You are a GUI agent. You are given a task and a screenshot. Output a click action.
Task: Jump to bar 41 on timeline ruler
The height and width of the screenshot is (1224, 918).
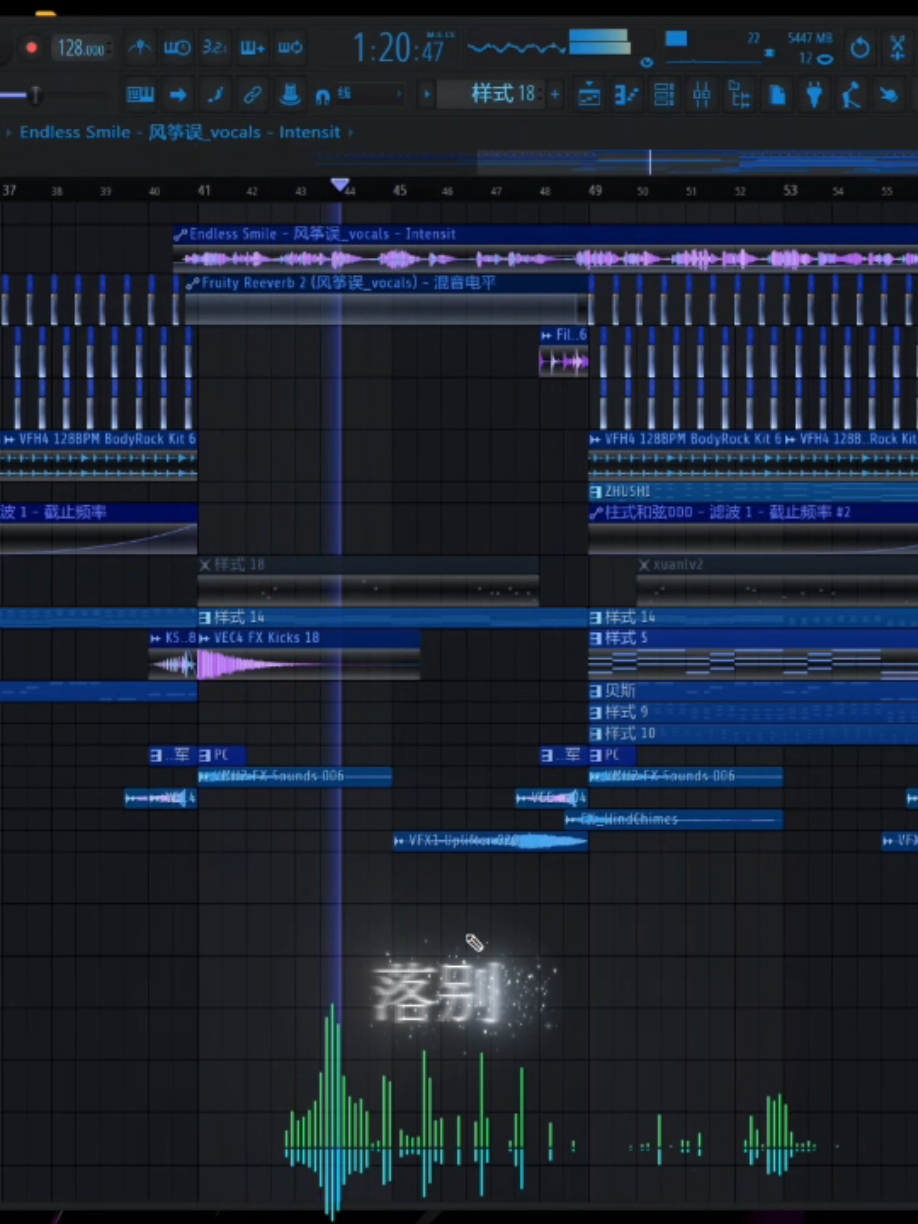pyautogui.click(x=204, y=190)
